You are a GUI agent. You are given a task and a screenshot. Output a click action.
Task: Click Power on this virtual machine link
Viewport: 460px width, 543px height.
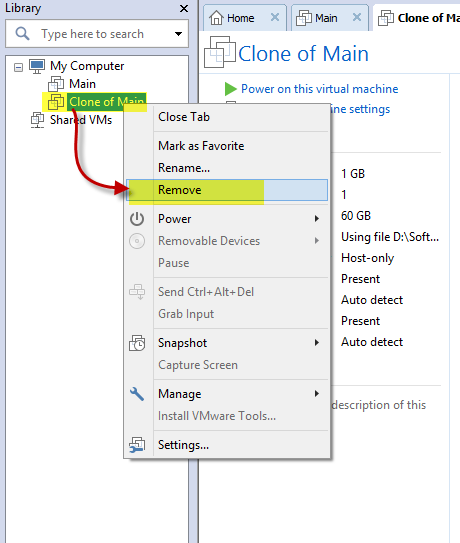click(319, 89)
